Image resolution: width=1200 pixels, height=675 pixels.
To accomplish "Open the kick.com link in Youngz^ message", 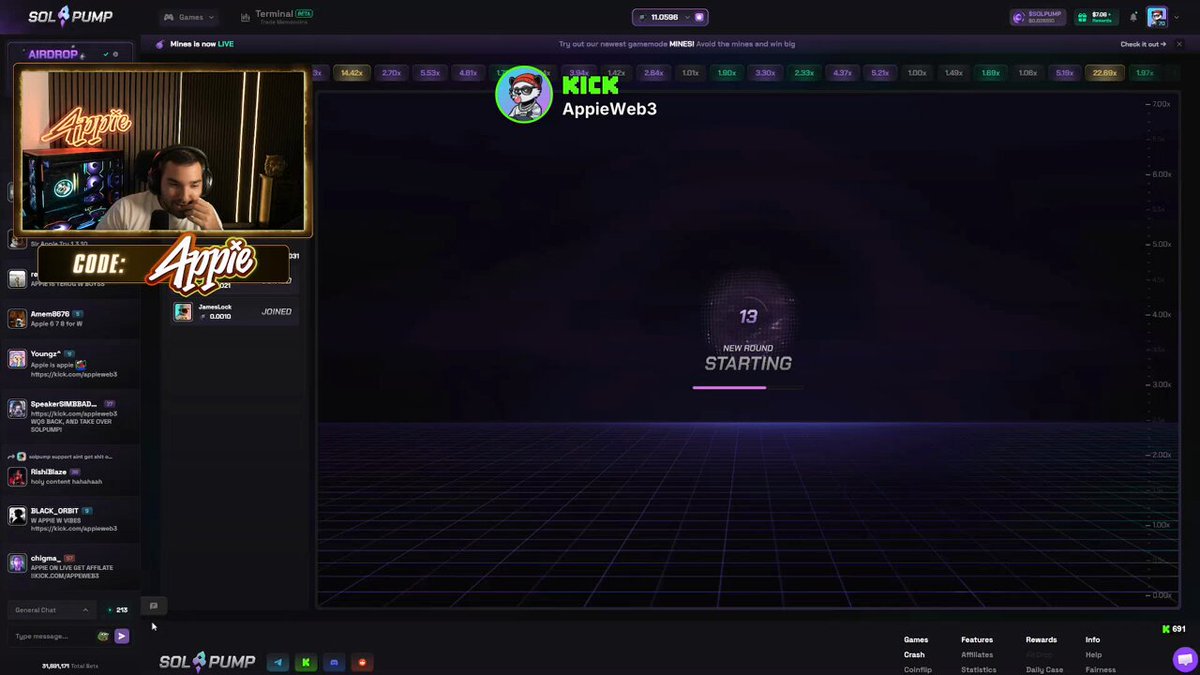I will (74, 374).
